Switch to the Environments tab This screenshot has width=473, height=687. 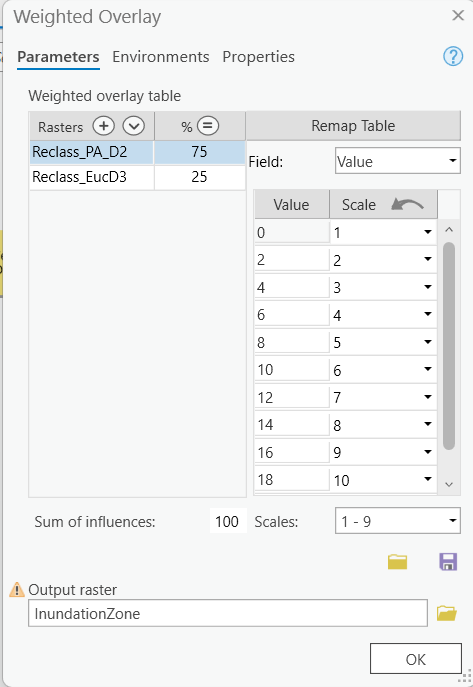click(x=161, y=57)
